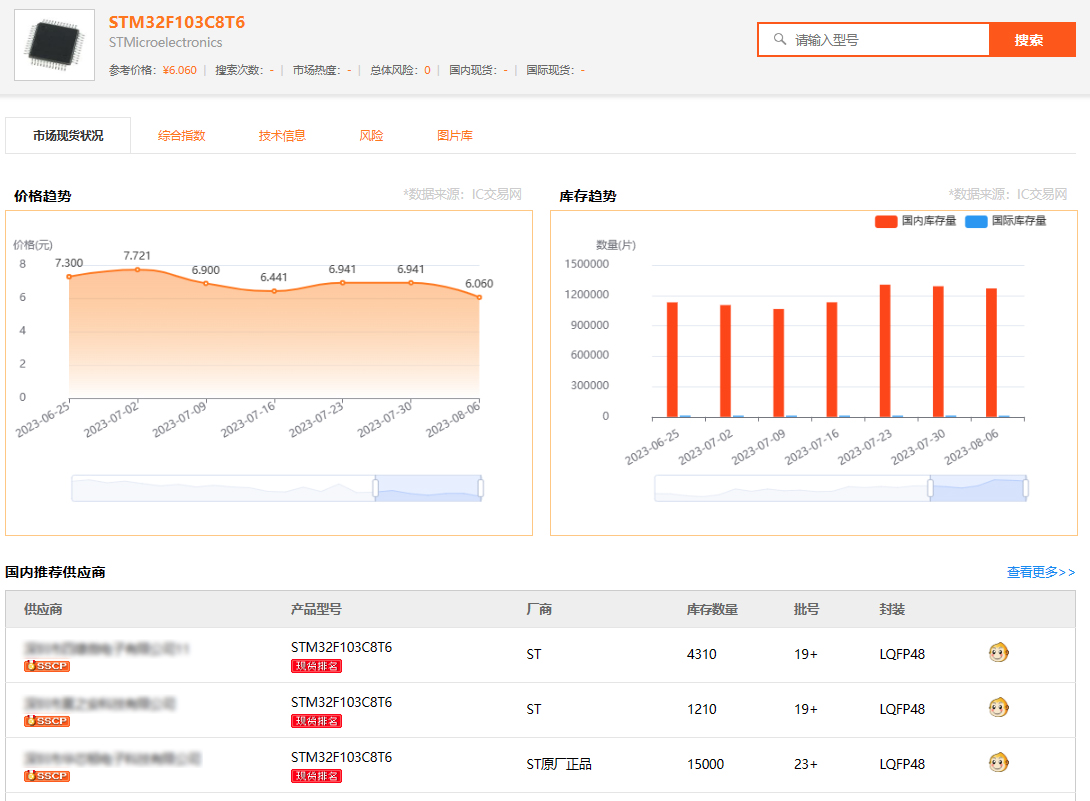Viewport: 1090px width, 801px height.
Task: Click the orange 搜索 button
Action: [1032, 40]
